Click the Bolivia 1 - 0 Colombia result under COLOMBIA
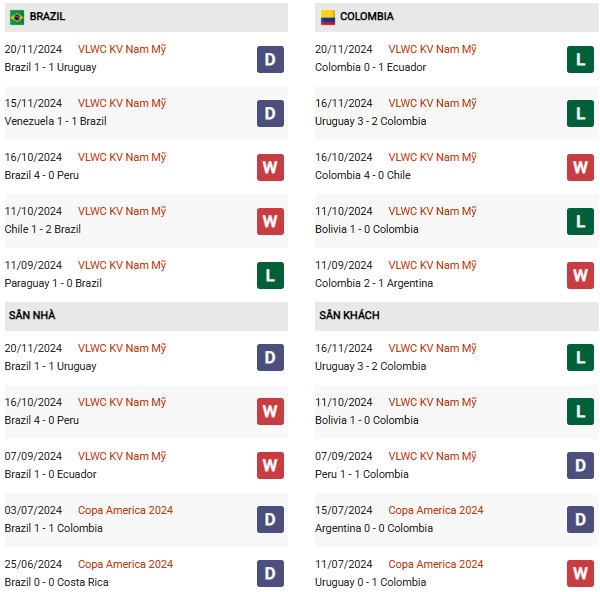This screenshot has height=592, width=600. pyautogui.click(x=367, y=229)
